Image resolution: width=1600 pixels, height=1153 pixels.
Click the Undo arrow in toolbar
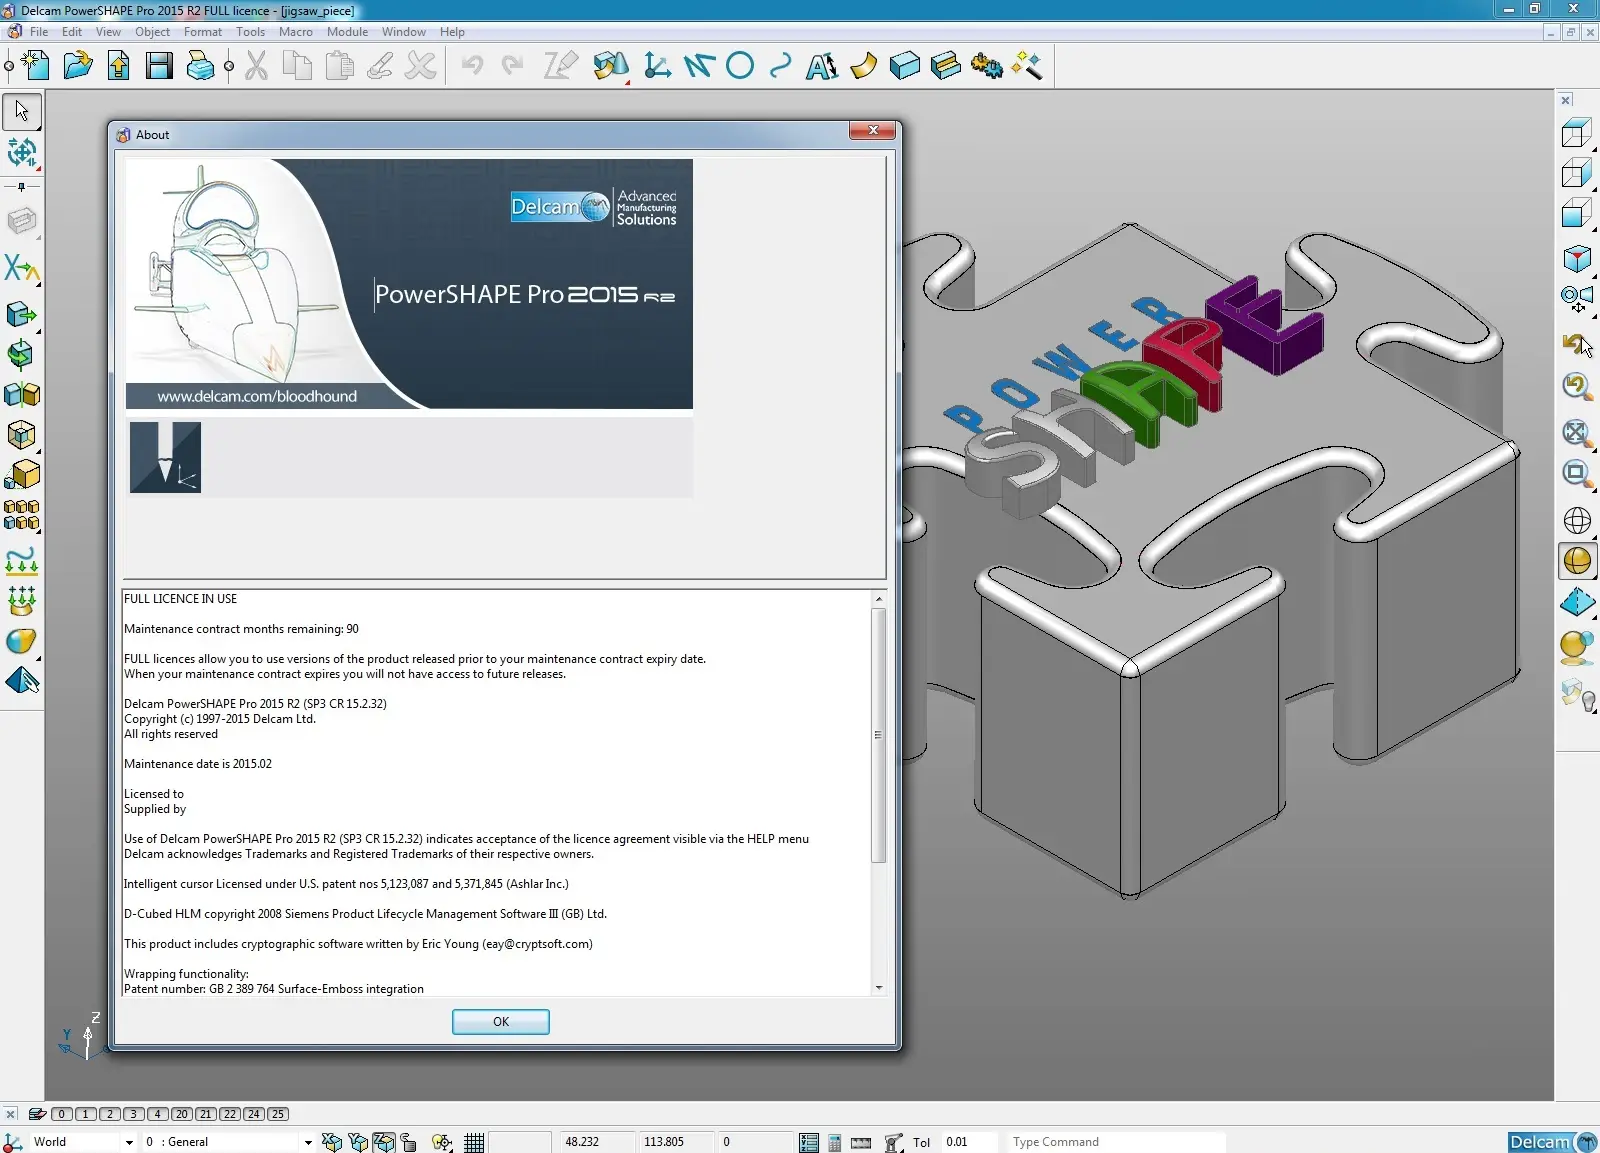coord(472,66)
